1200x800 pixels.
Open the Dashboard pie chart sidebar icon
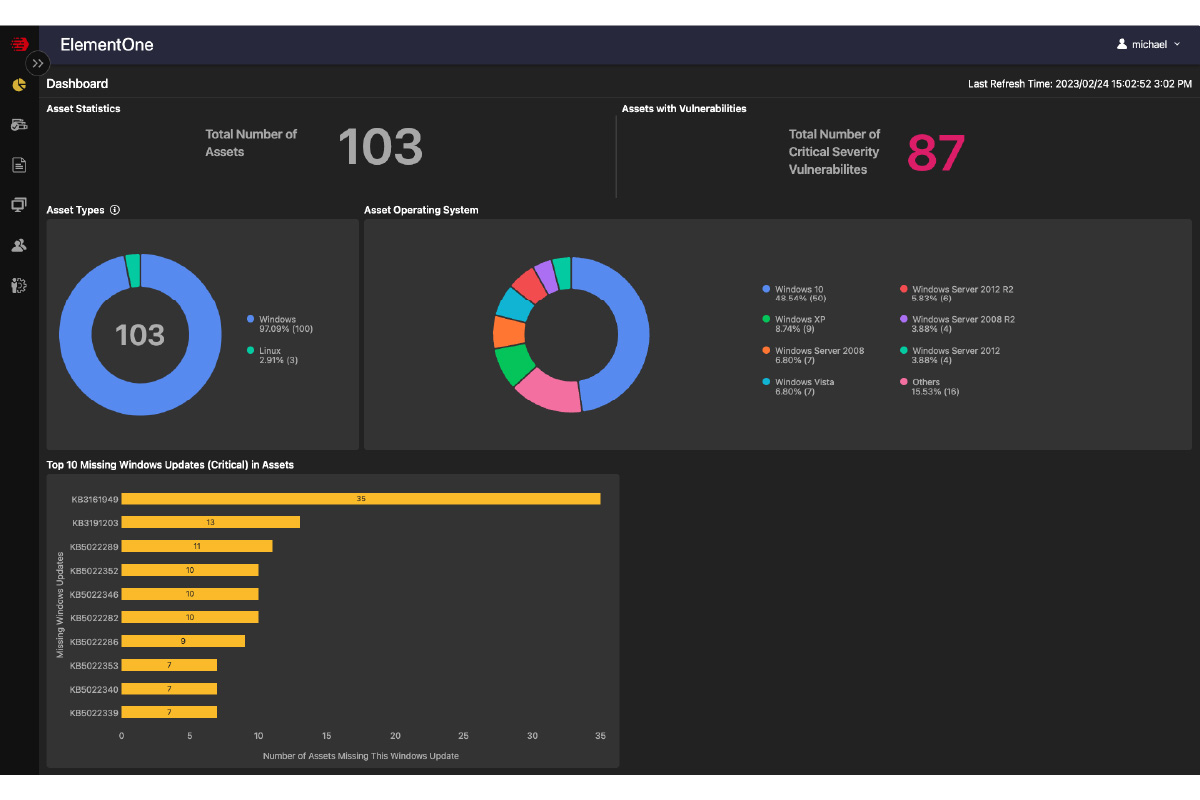[19, 85]
